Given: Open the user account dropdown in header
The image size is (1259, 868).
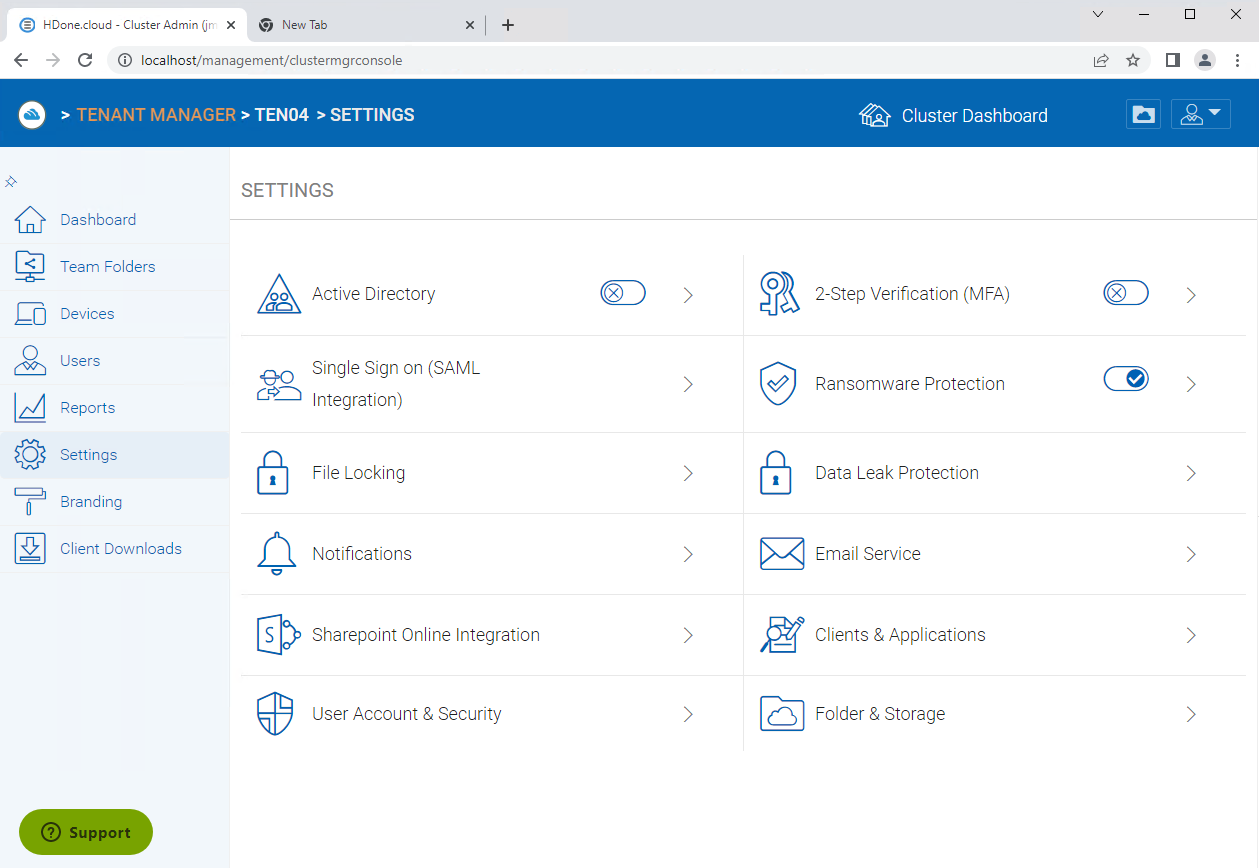Looking at the screenshot, I should pyautogui.click(x=1201, y=115).
